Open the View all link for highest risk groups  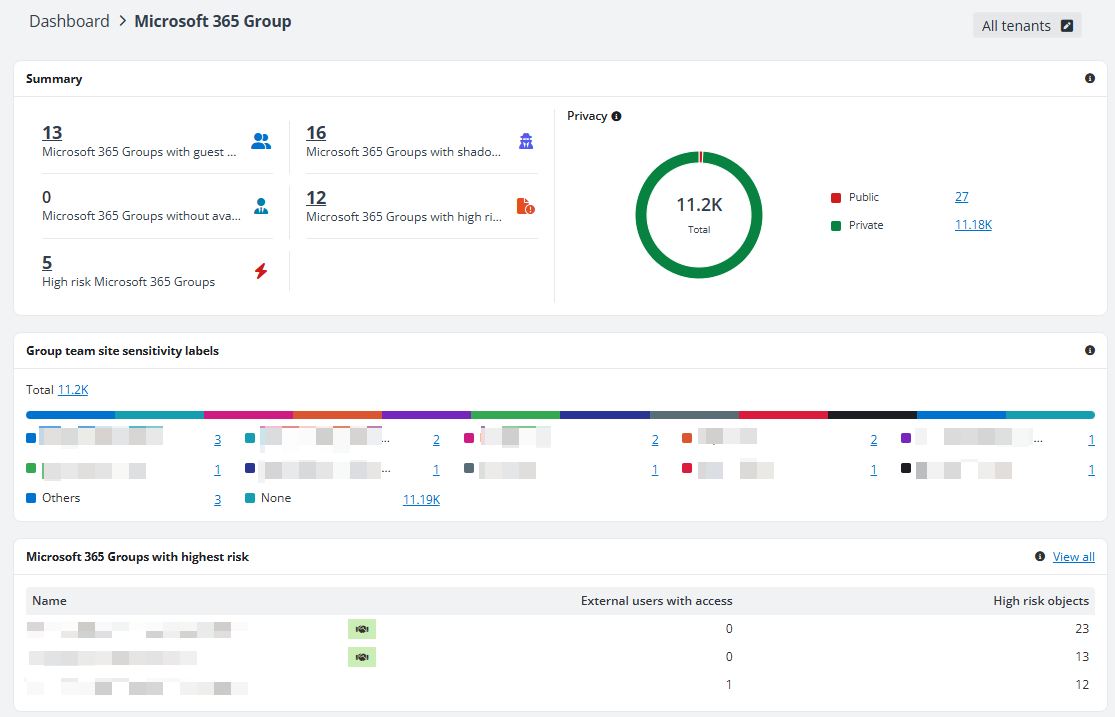coord(1073,556)
